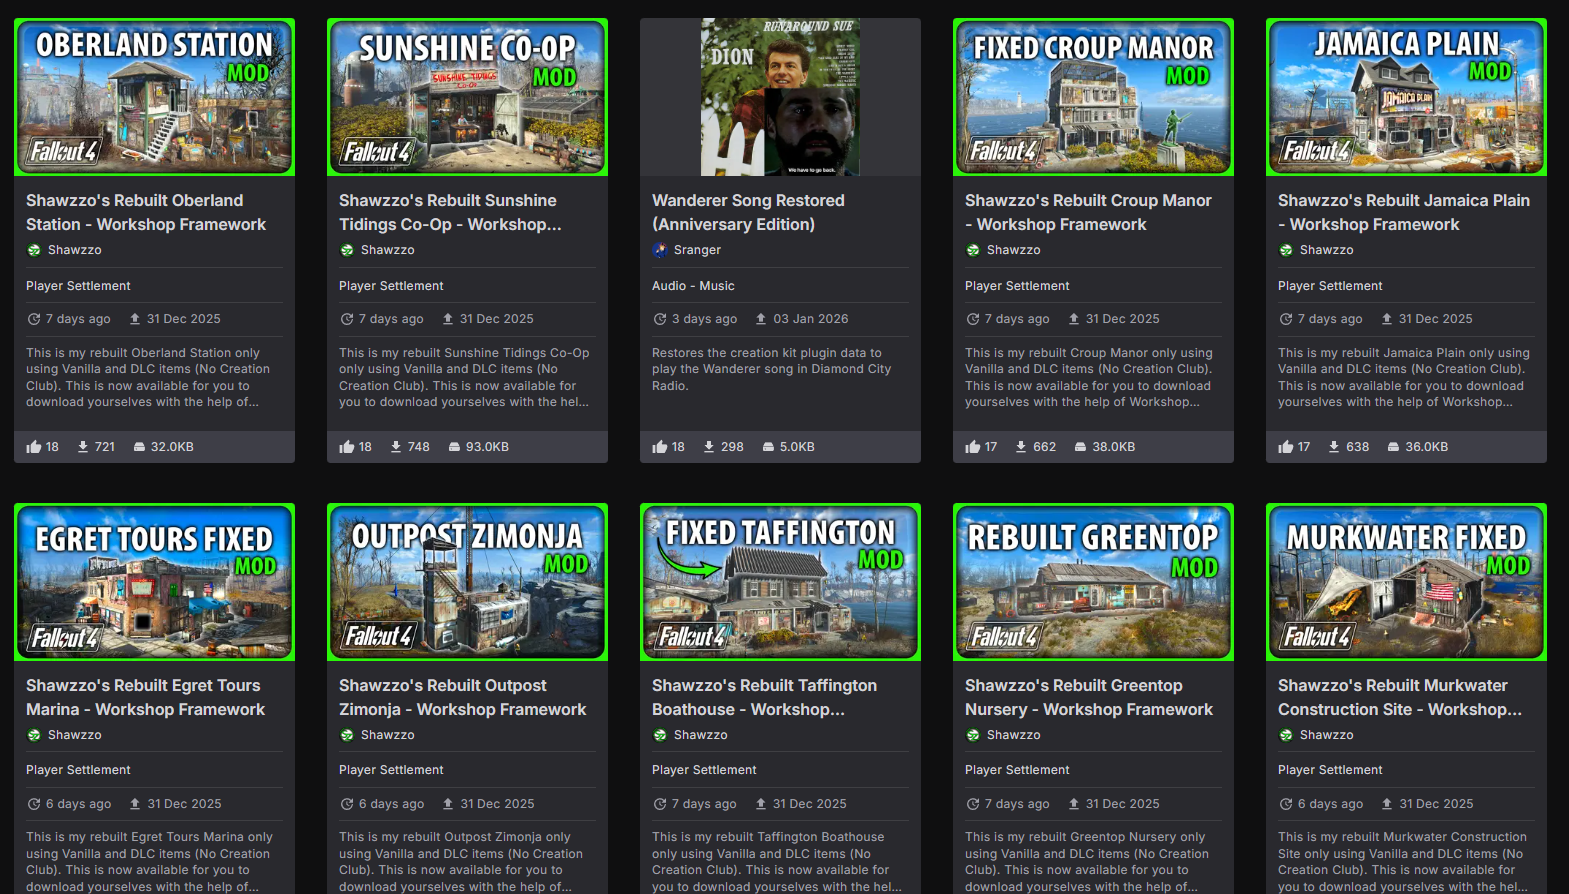Open the Dion Runaround Sue thumbnail image
The image size is (1569, 894).
(780, 97)
